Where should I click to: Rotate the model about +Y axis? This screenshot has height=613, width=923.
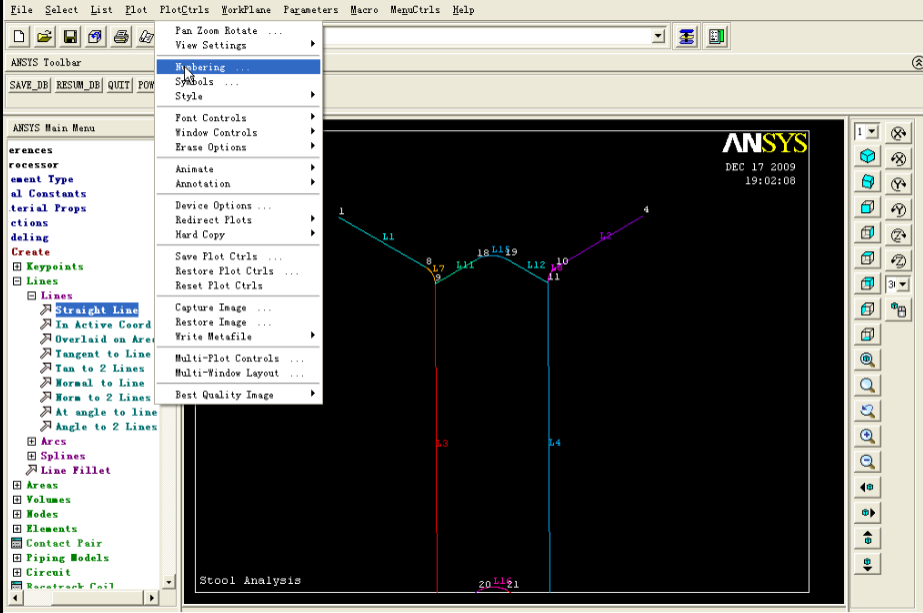[x=898, y=184]
